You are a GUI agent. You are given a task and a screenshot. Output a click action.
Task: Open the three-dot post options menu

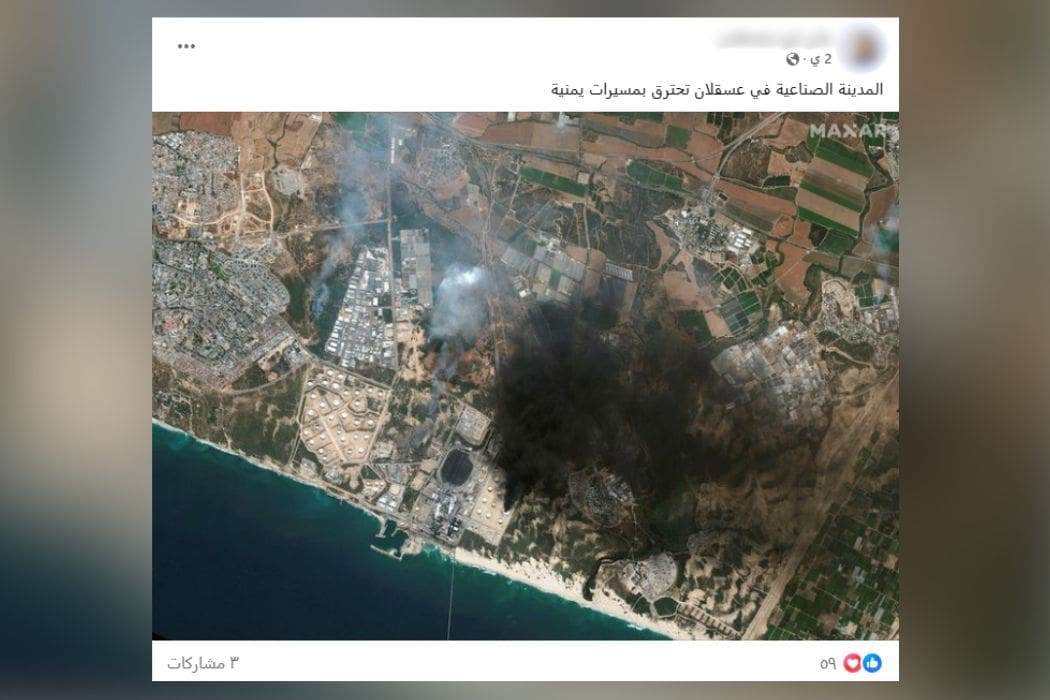pos(187,46)
